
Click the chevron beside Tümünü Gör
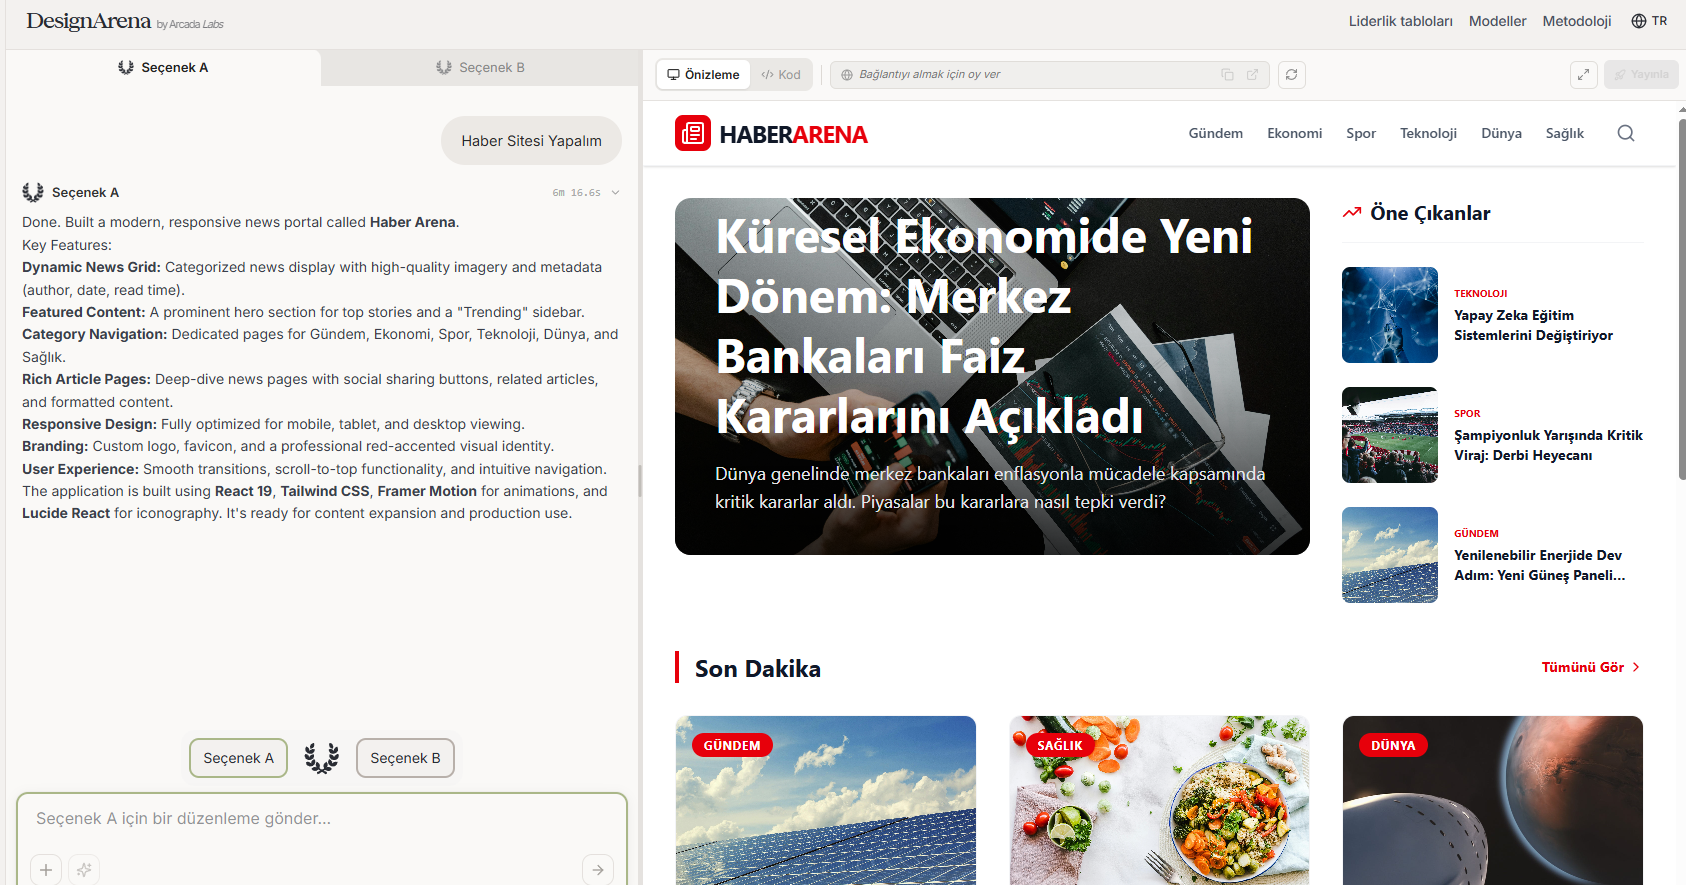point(1636,667)
